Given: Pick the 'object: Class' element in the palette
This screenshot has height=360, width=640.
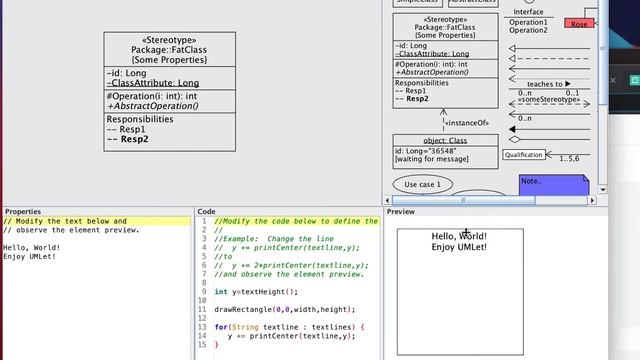Looking at the screenshot, I should tap(445, 151).
